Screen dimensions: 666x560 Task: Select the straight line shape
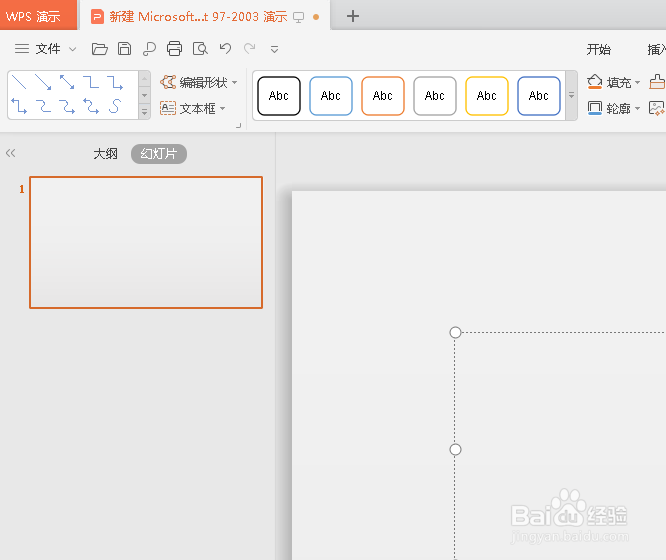coord(19,82)
